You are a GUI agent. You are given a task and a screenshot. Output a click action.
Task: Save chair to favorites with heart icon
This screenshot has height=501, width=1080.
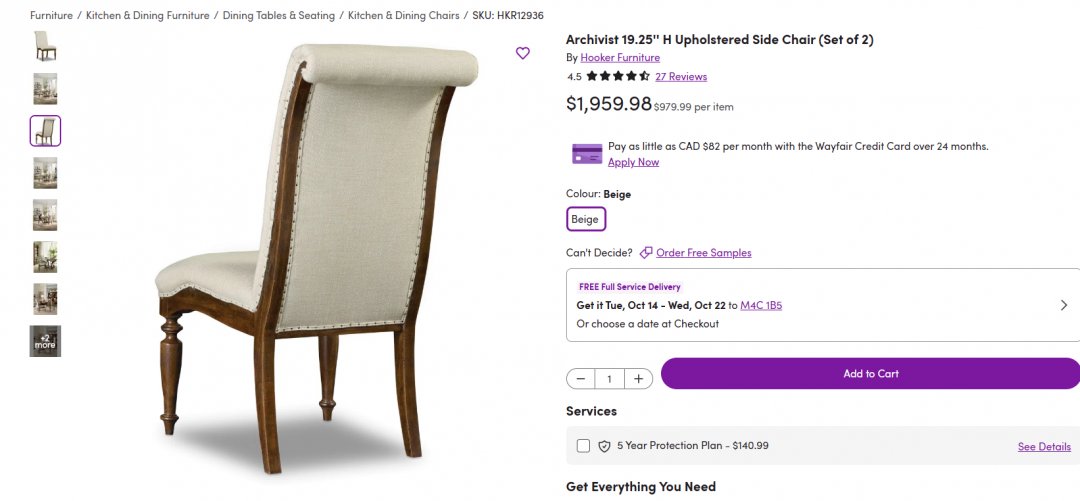(x=523, y=53)
